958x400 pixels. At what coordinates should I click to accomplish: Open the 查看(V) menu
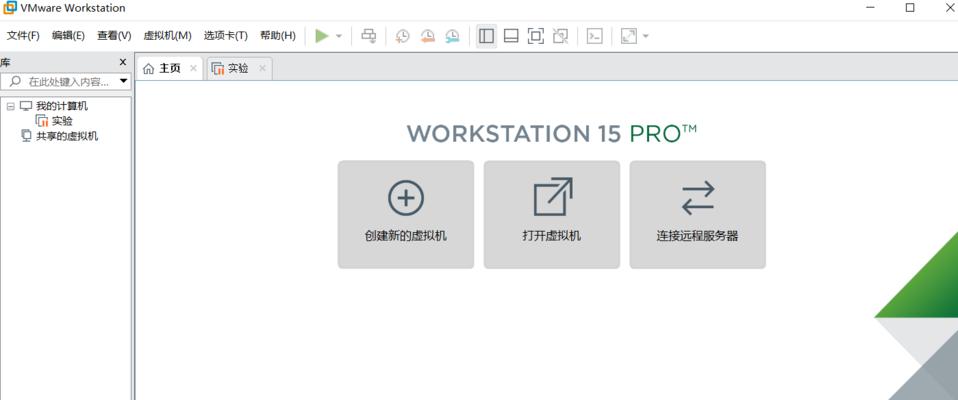[114, 35]
